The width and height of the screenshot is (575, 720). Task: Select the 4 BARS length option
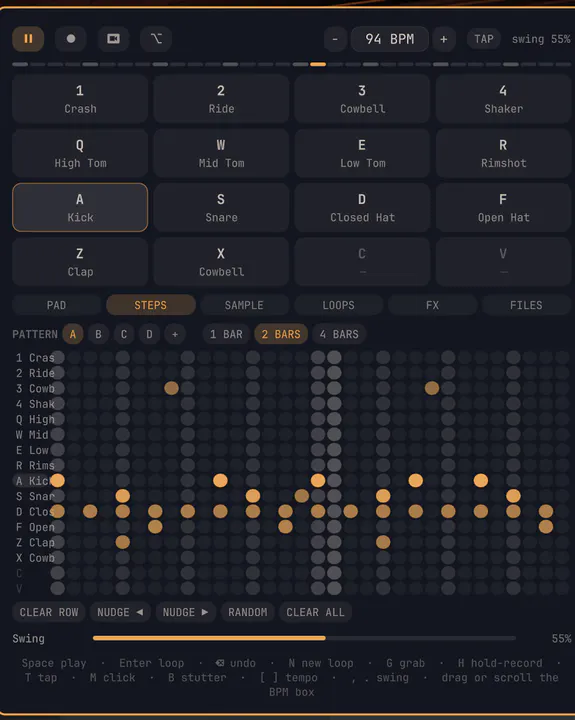(339, 334)
